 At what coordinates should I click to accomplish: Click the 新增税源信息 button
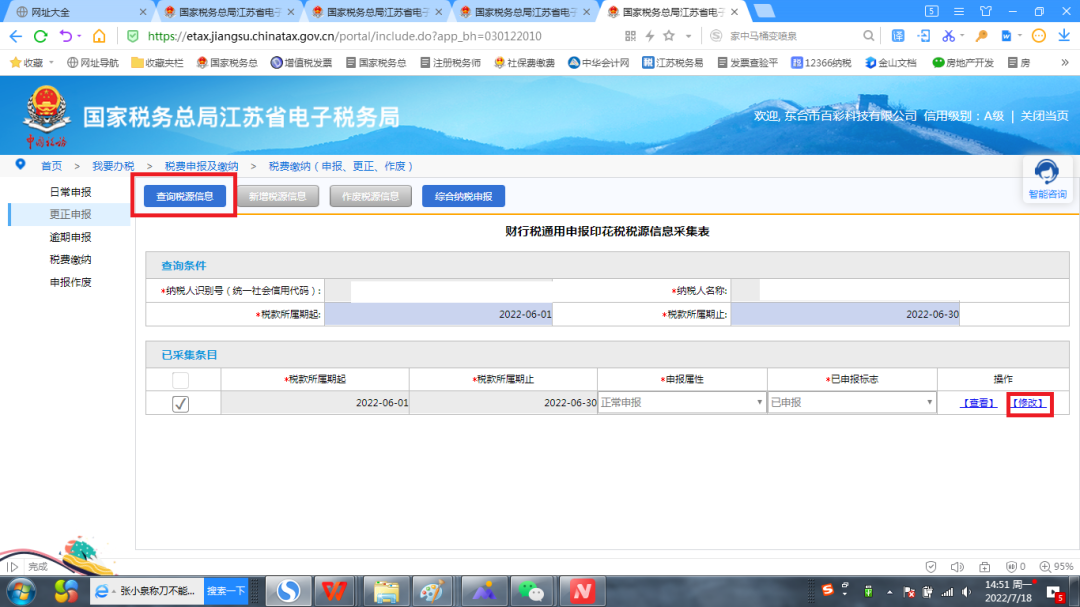tap(278, 196)
